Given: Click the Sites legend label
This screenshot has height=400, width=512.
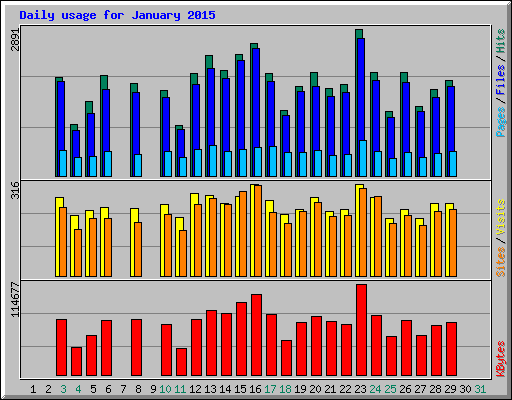Looking at the screenshot, I should [x=501, y=262].
